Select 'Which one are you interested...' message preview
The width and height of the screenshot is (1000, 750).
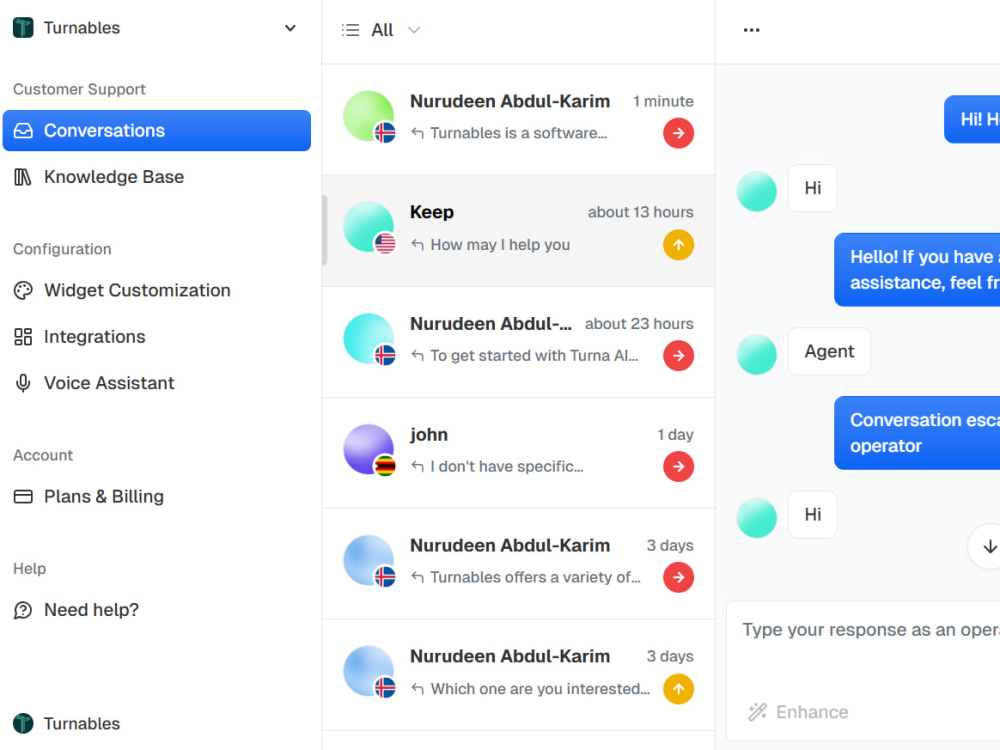(540, 689)
